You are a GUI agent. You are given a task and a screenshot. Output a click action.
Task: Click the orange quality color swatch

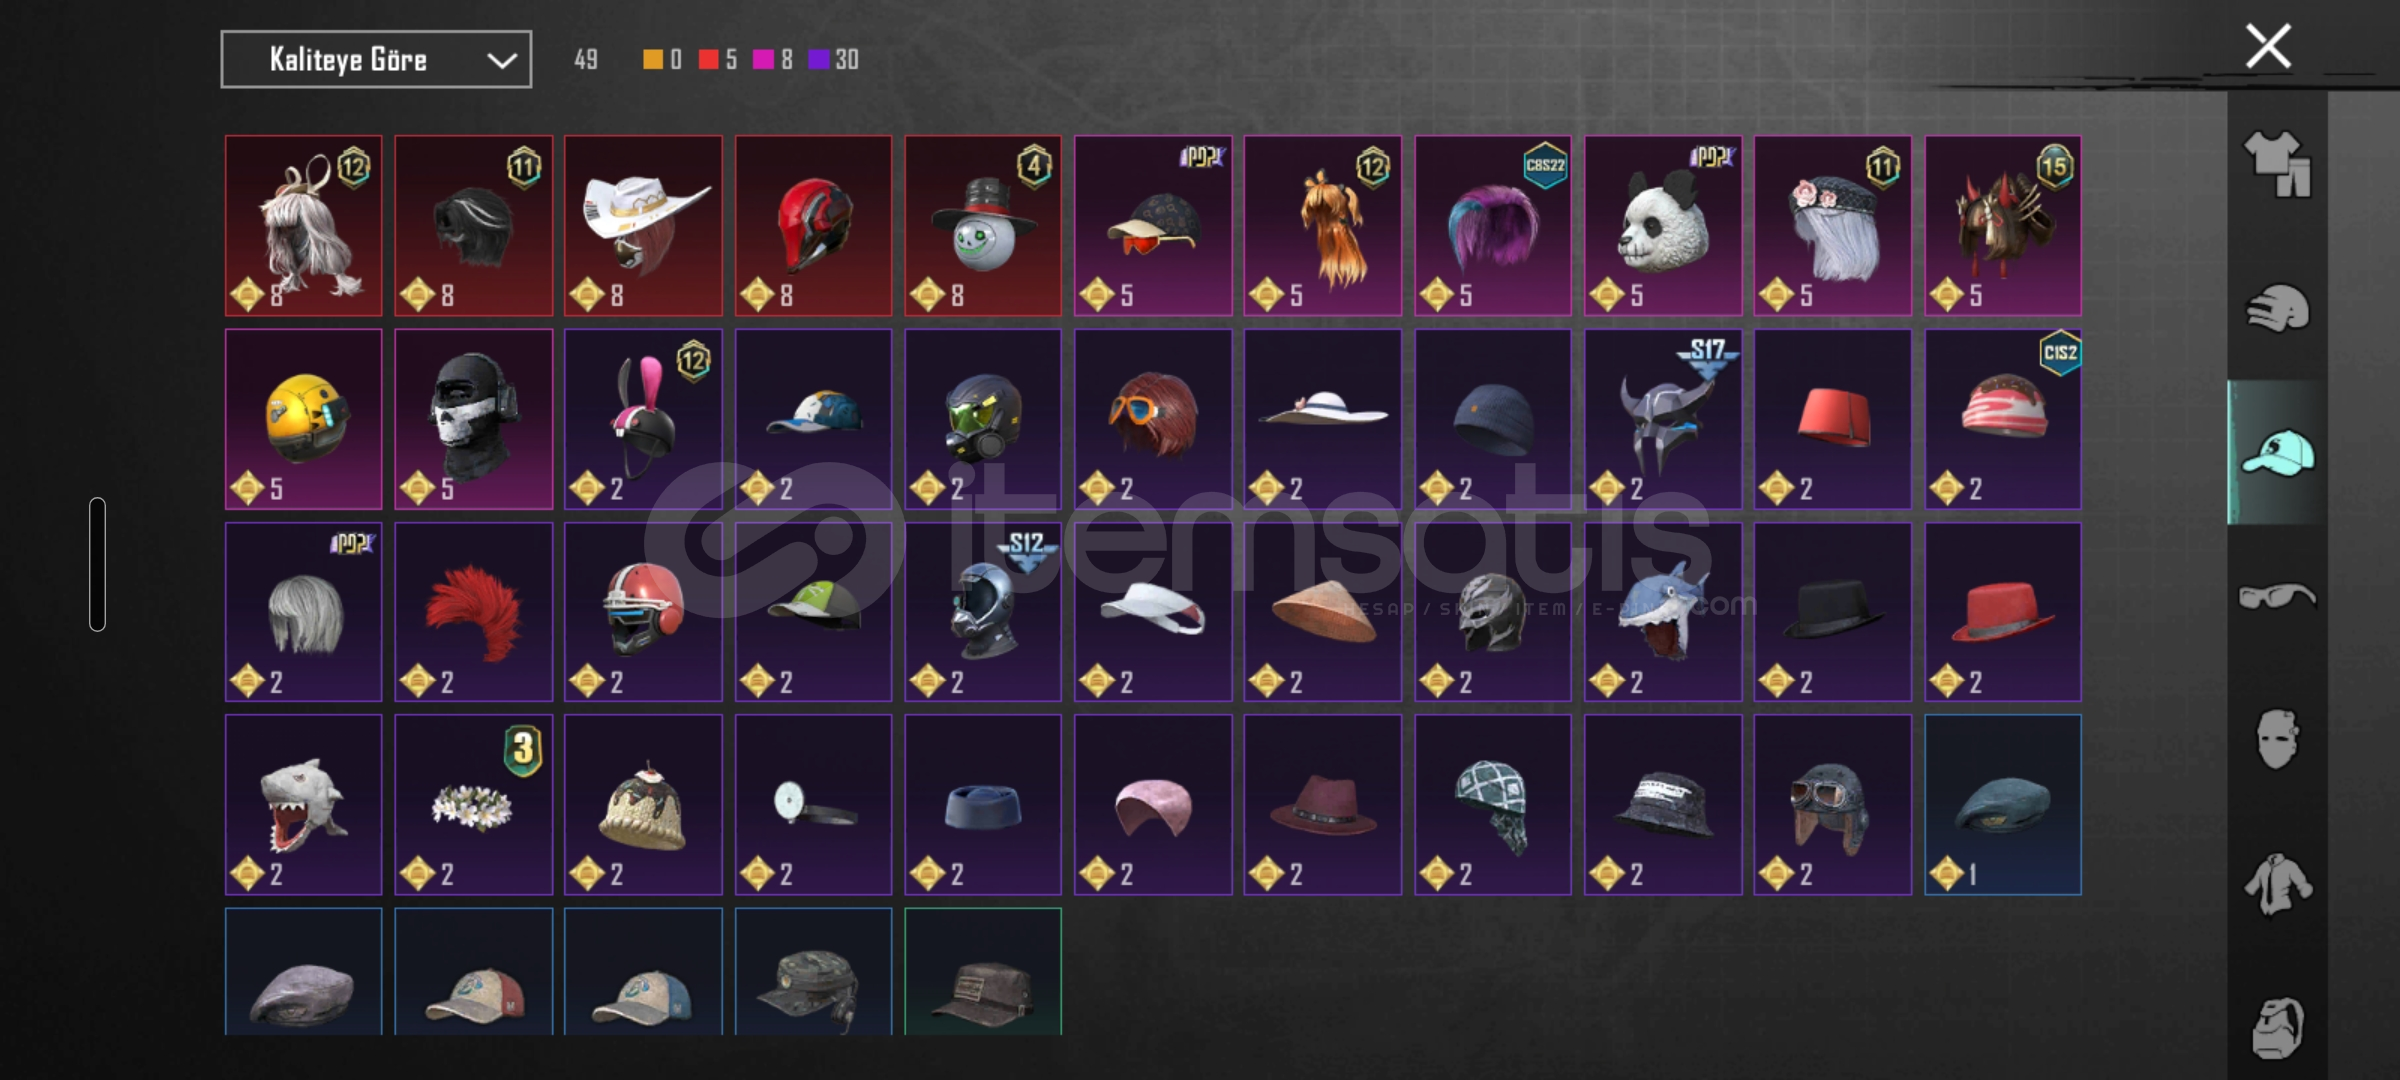tap(652, 60)
